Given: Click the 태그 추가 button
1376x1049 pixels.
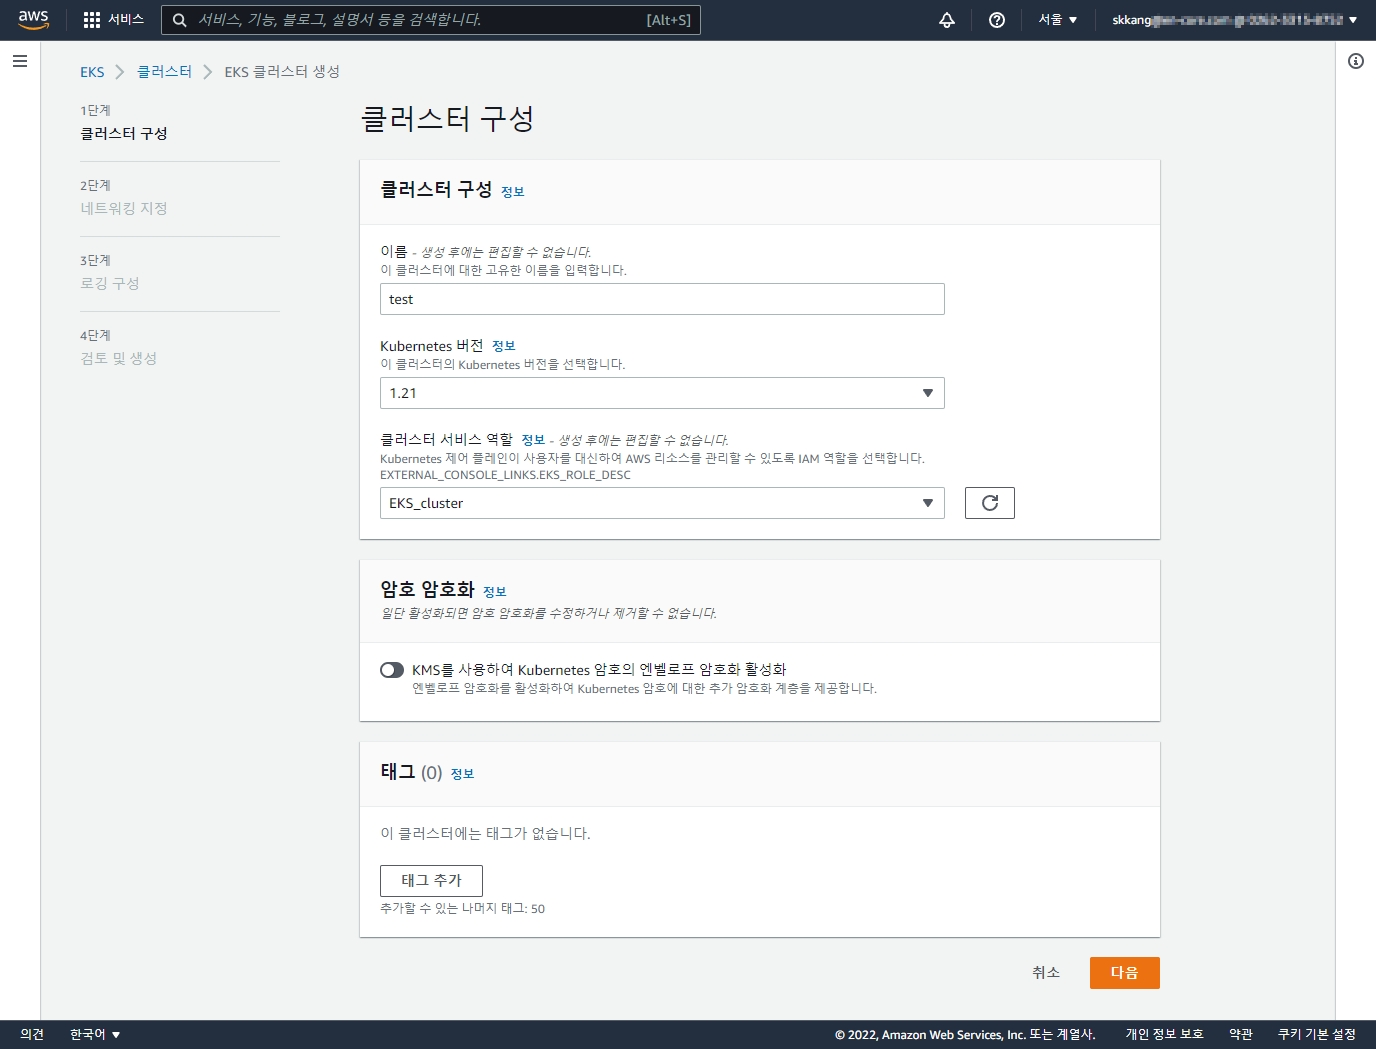Looking at the screenshot, I should (431, 881).
